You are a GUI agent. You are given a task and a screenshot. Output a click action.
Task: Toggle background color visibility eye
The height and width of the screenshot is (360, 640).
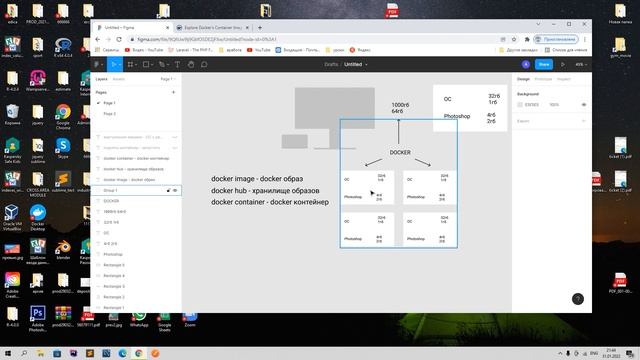coord(584,105)
